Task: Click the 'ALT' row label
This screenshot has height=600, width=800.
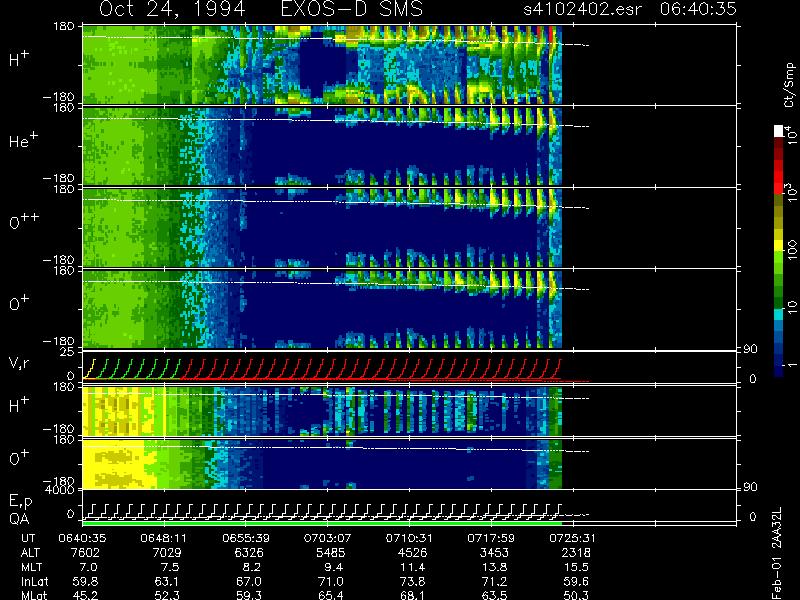Action: [30, 553]
